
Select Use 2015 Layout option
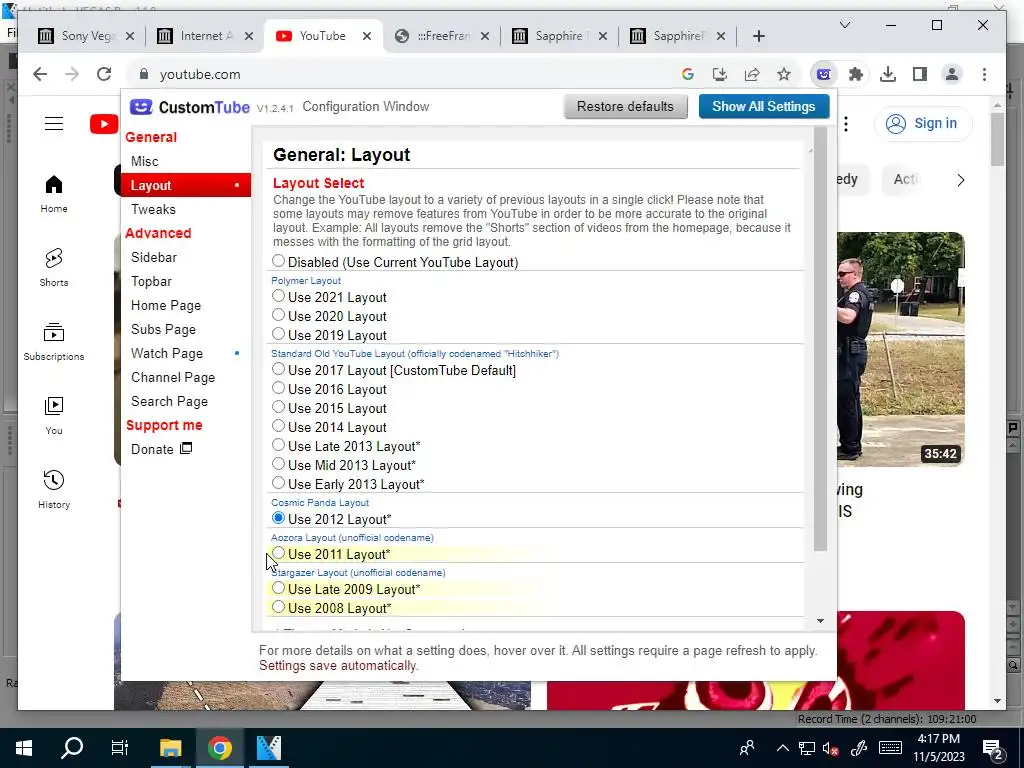(x=279, y=407)
